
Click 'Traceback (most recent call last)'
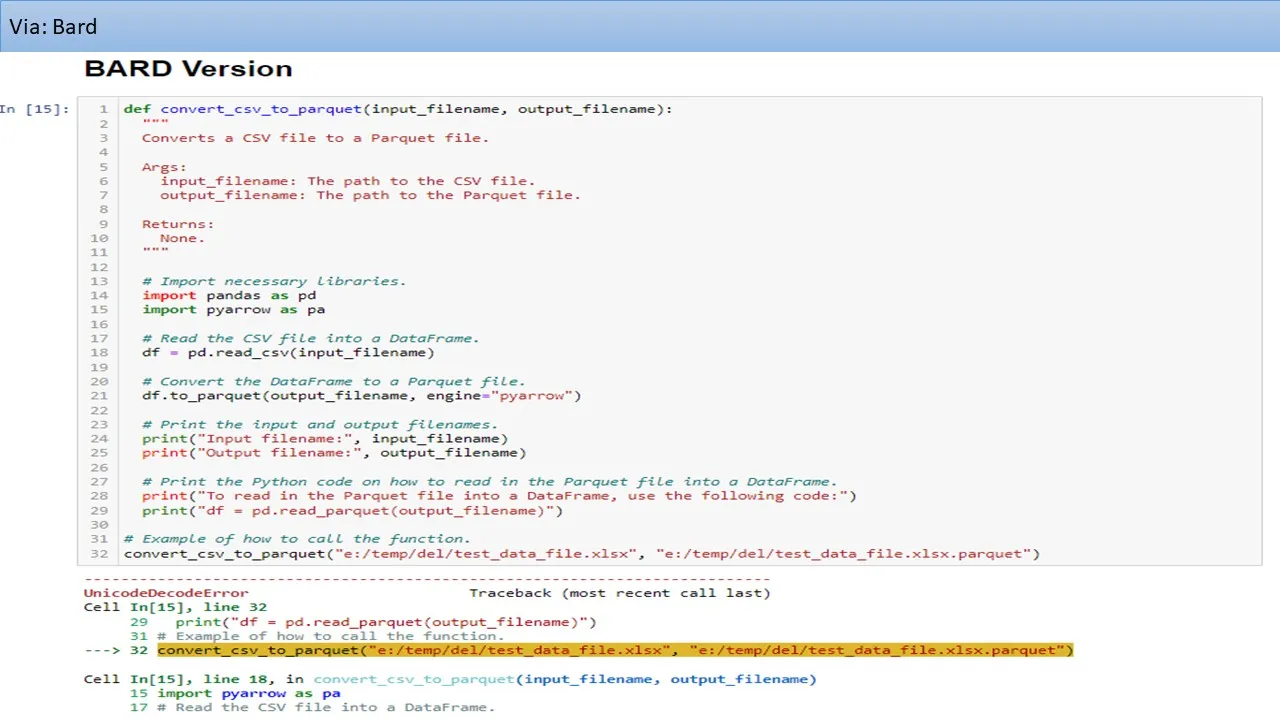pos(620,593)
